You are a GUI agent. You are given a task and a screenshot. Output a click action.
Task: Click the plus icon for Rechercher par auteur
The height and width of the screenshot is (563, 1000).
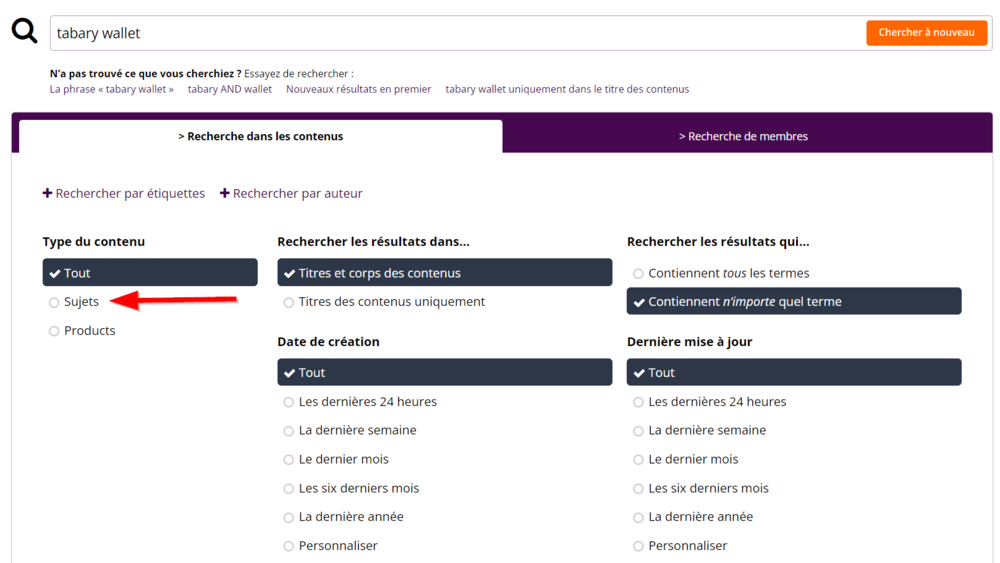[x=225, y=193]
